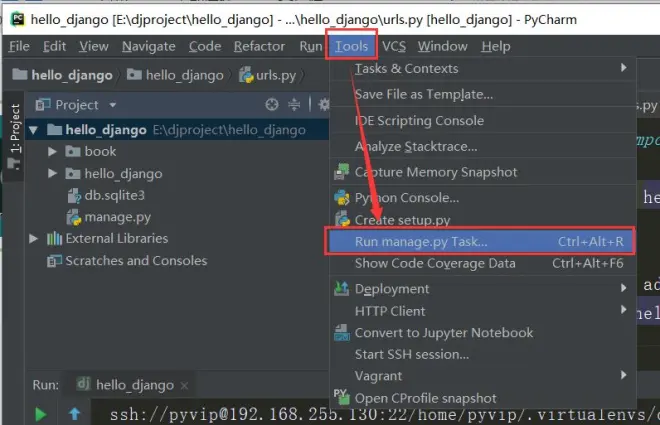Viewport: 660px width, 425px height.
Task: Open the Refactor menu
Action: 259,46
